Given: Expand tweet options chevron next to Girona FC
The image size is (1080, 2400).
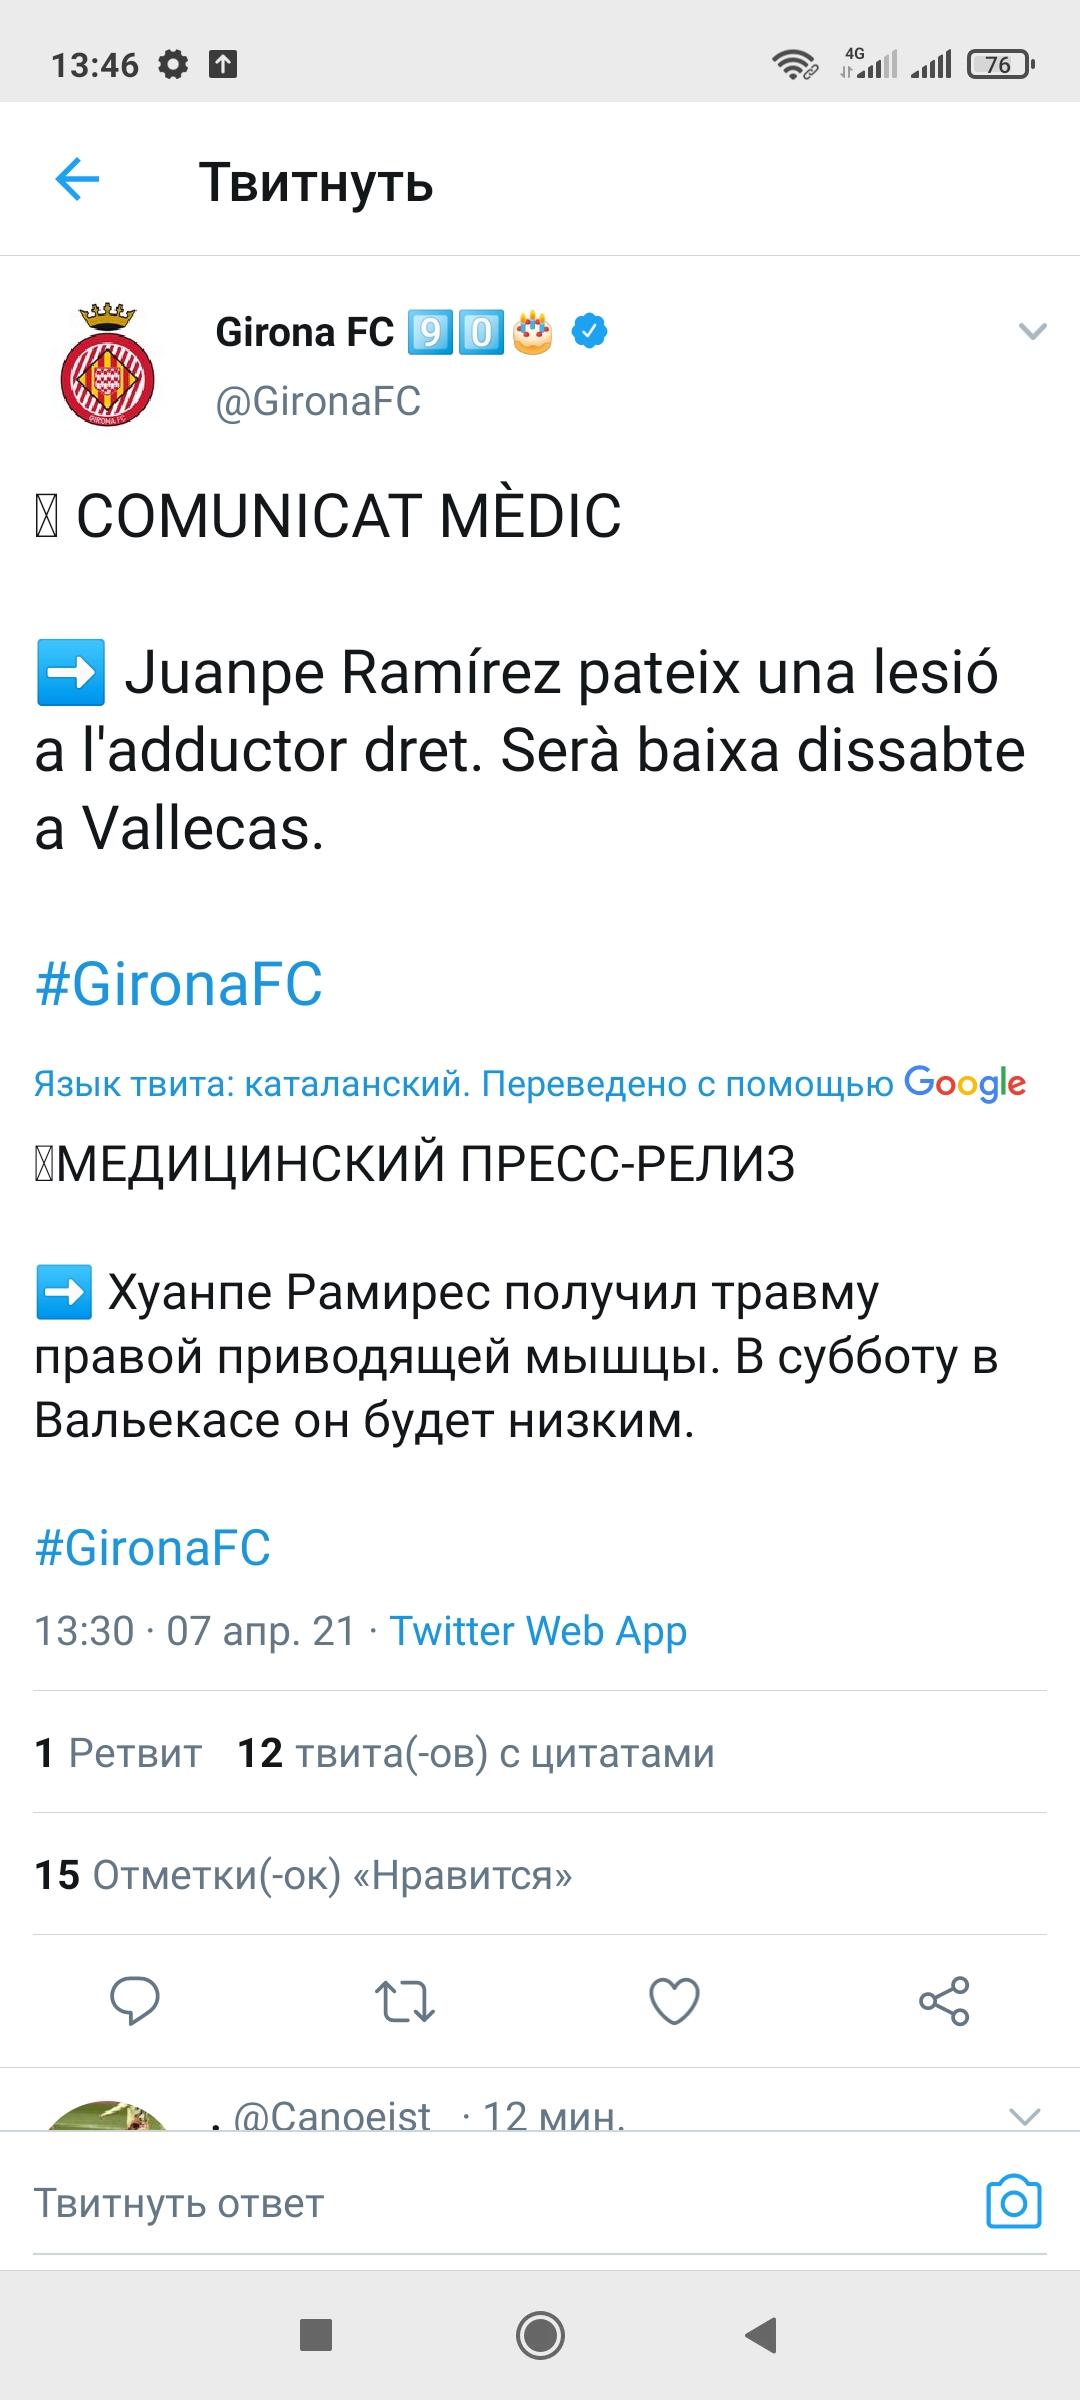Looking at the screenshot, I should pyautogui.click(x=1031, y=331).
